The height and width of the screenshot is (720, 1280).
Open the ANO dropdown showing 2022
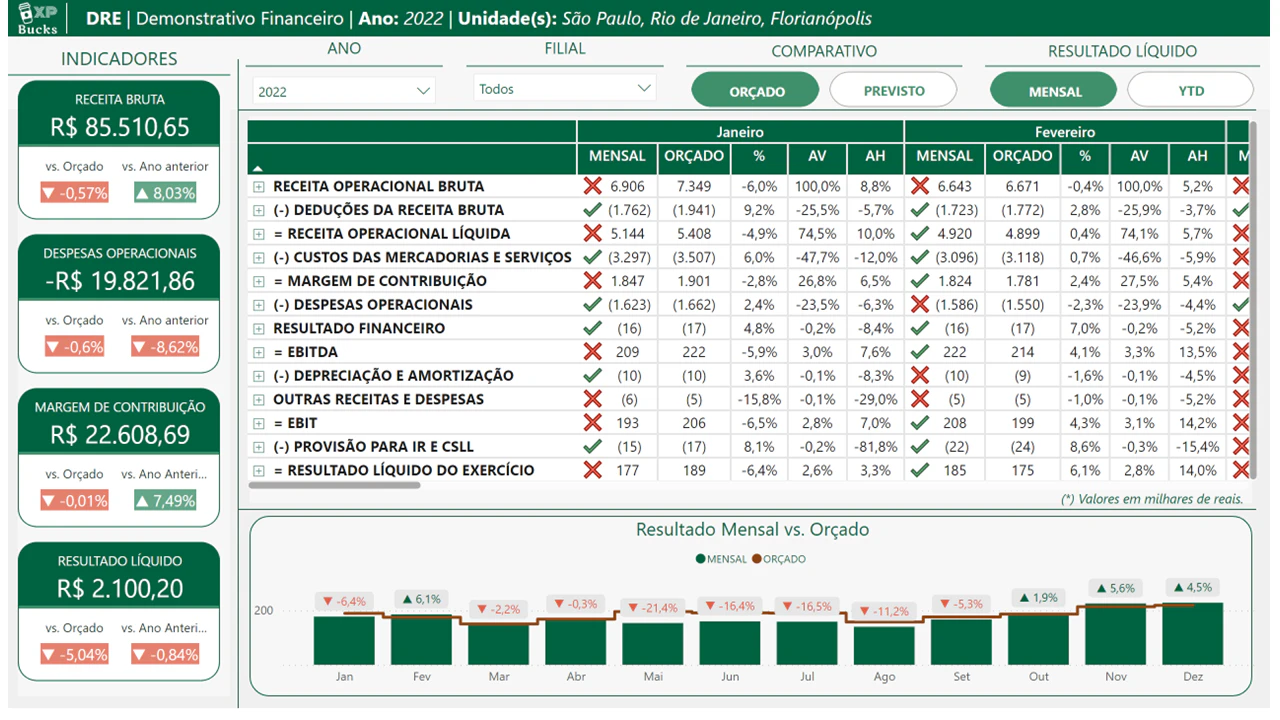pos(344,91)
